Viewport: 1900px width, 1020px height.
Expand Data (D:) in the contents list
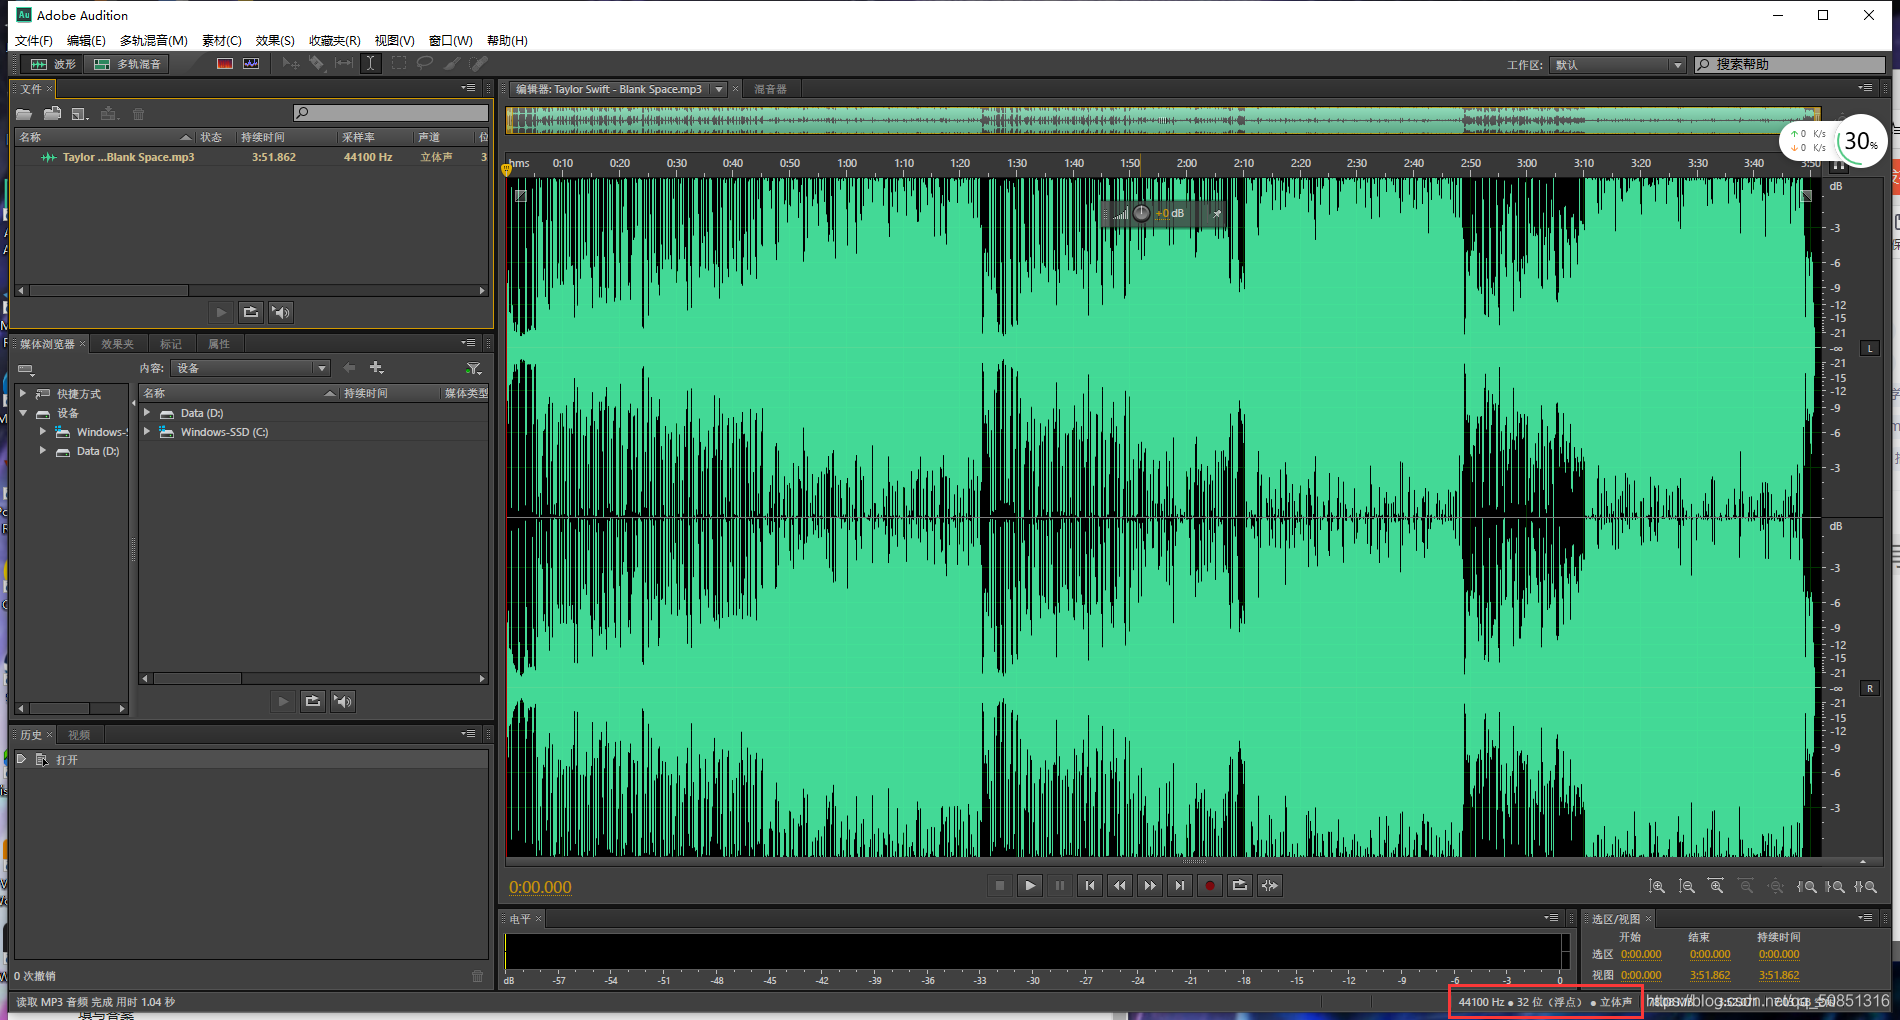point(147,413)
